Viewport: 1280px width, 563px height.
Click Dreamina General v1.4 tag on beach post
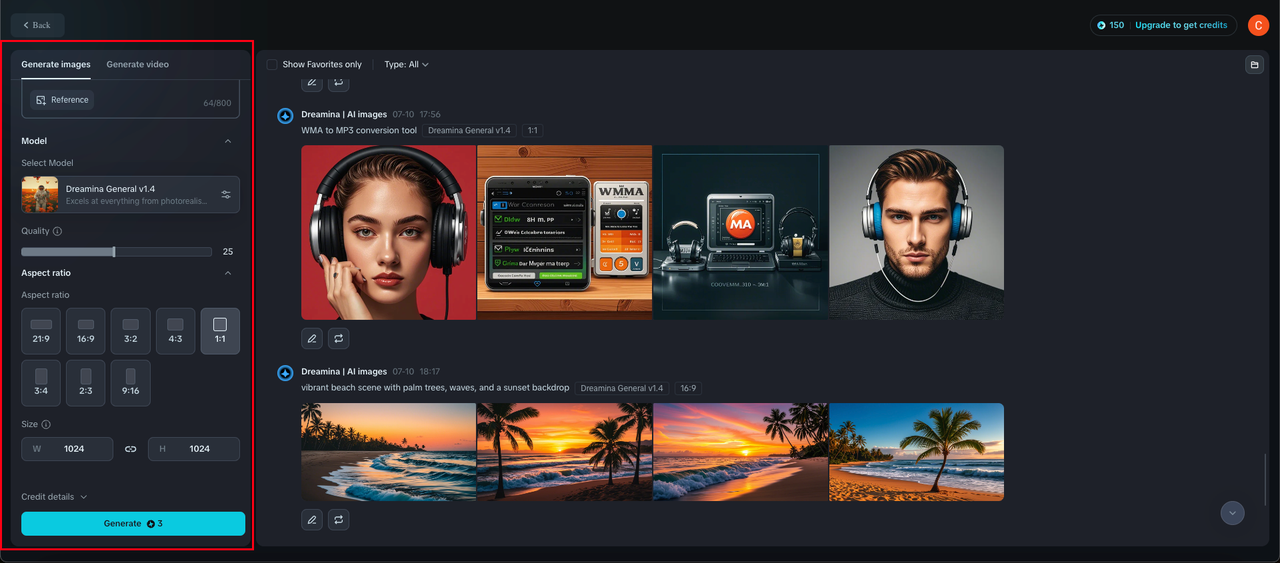coord(622,388)
